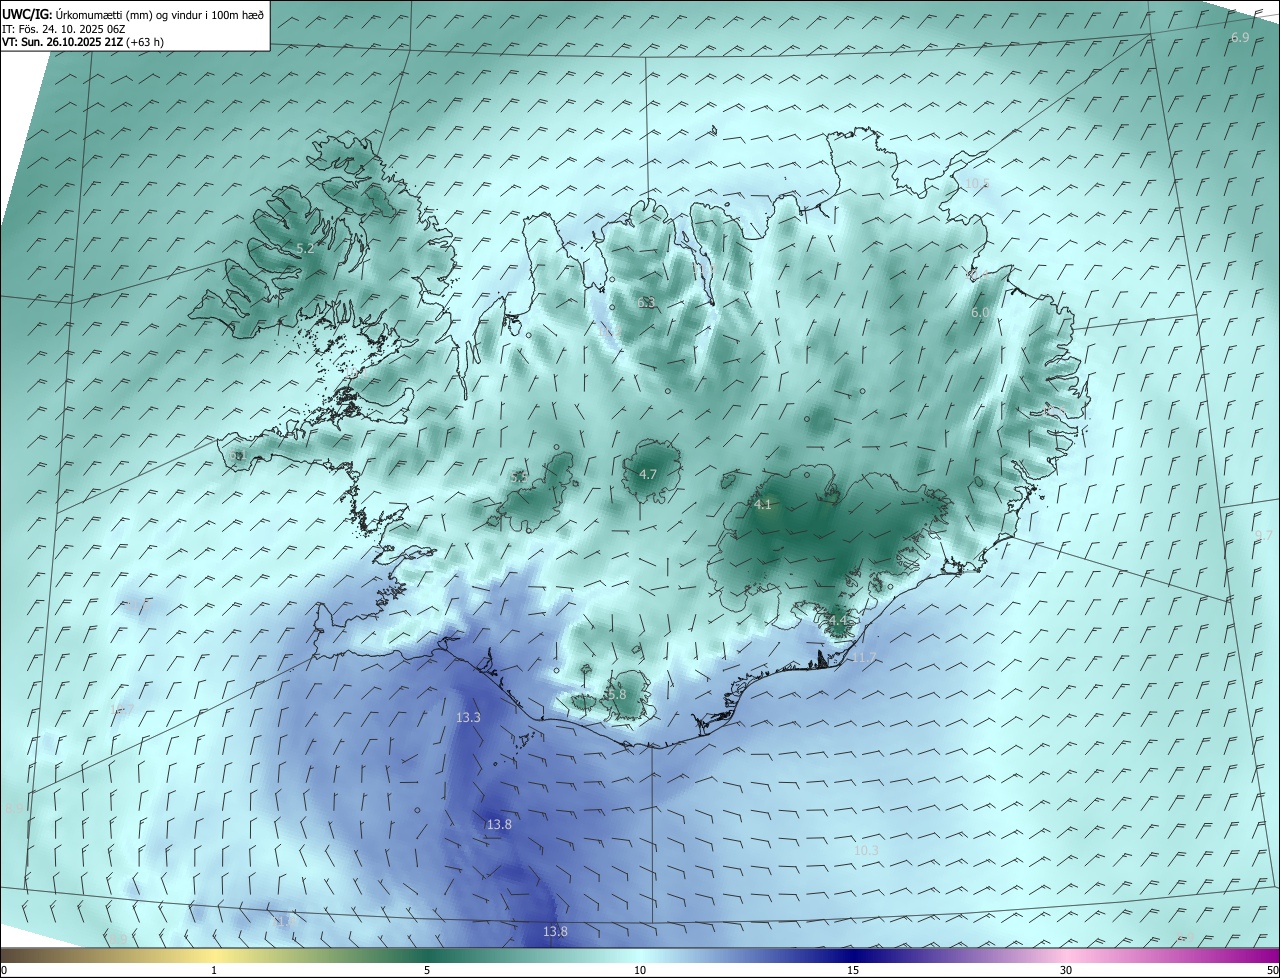Click the colorbar tick label 1
Image resolution: width=1280 pixels, height=978 pixels.
tap(214, 970)
